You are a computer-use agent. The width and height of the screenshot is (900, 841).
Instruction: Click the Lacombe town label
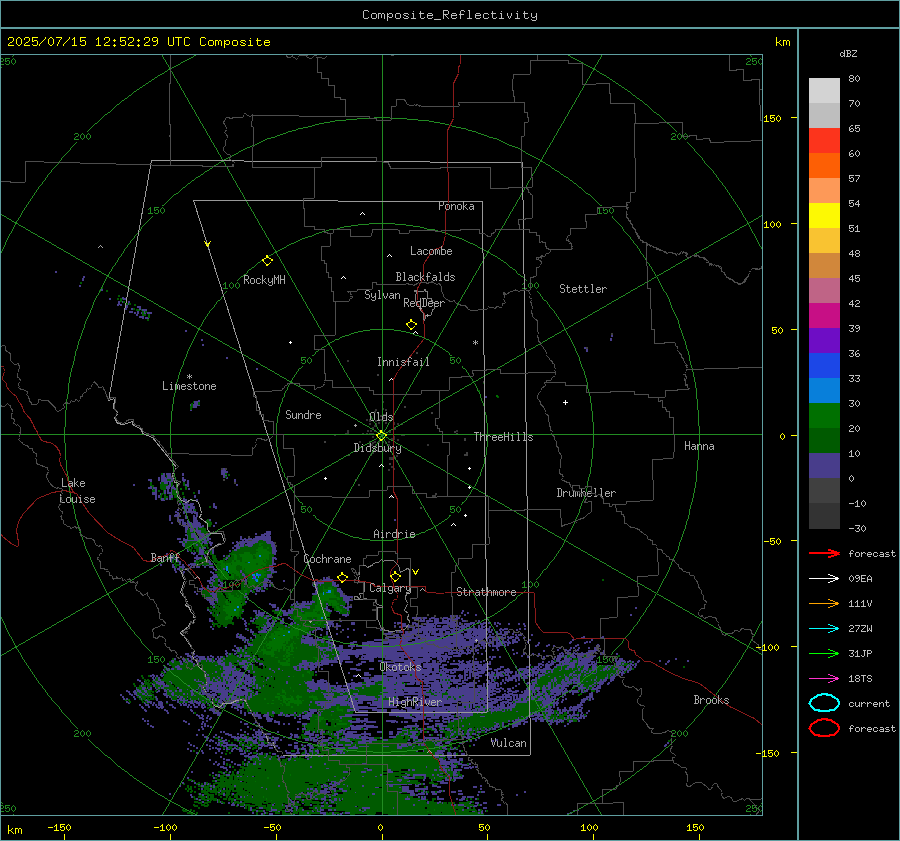pos(431,251)
